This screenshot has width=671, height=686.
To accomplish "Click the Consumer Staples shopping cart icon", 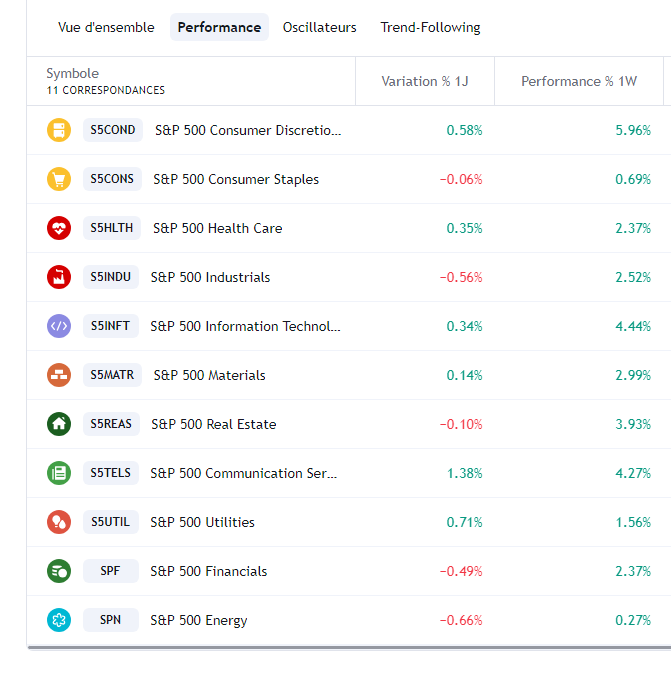I will click(x=59, y=179).
